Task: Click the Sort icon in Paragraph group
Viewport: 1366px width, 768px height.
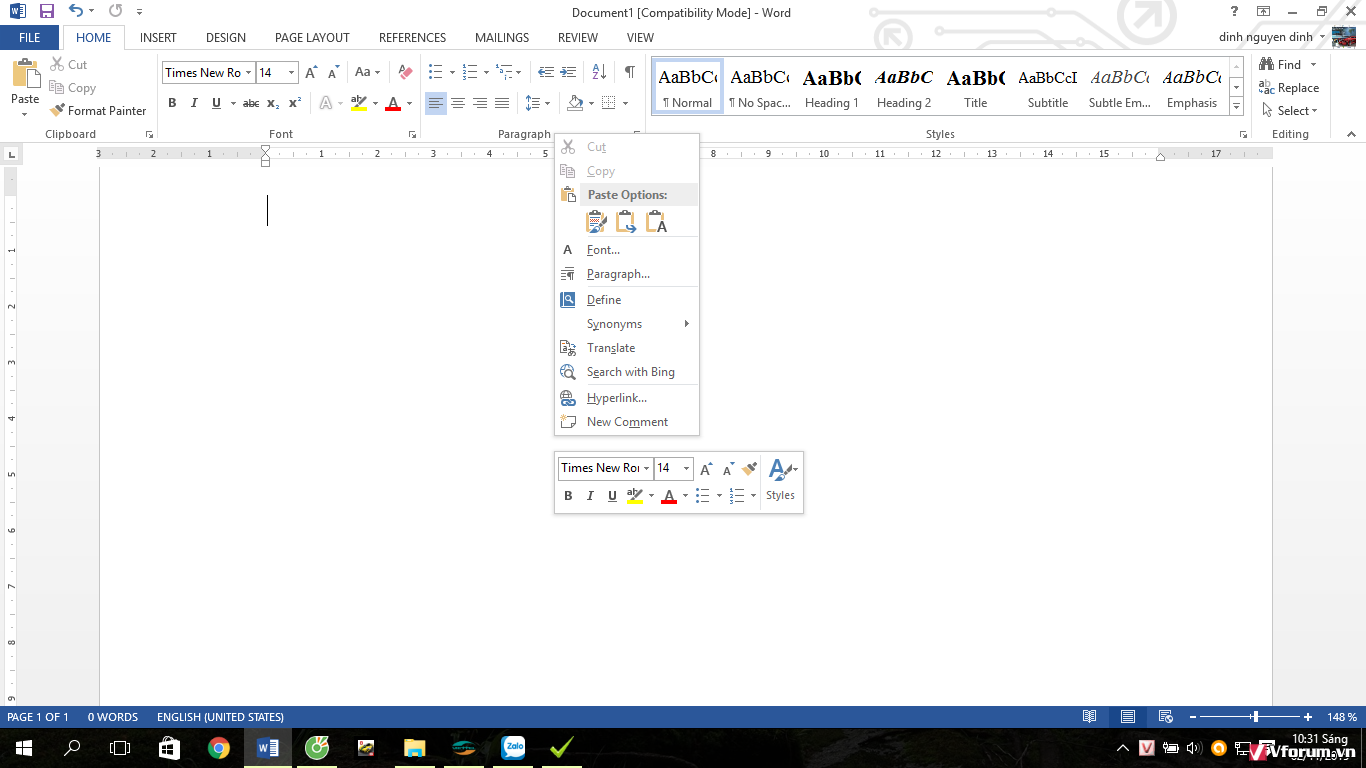Action: [x=599, y=72]
